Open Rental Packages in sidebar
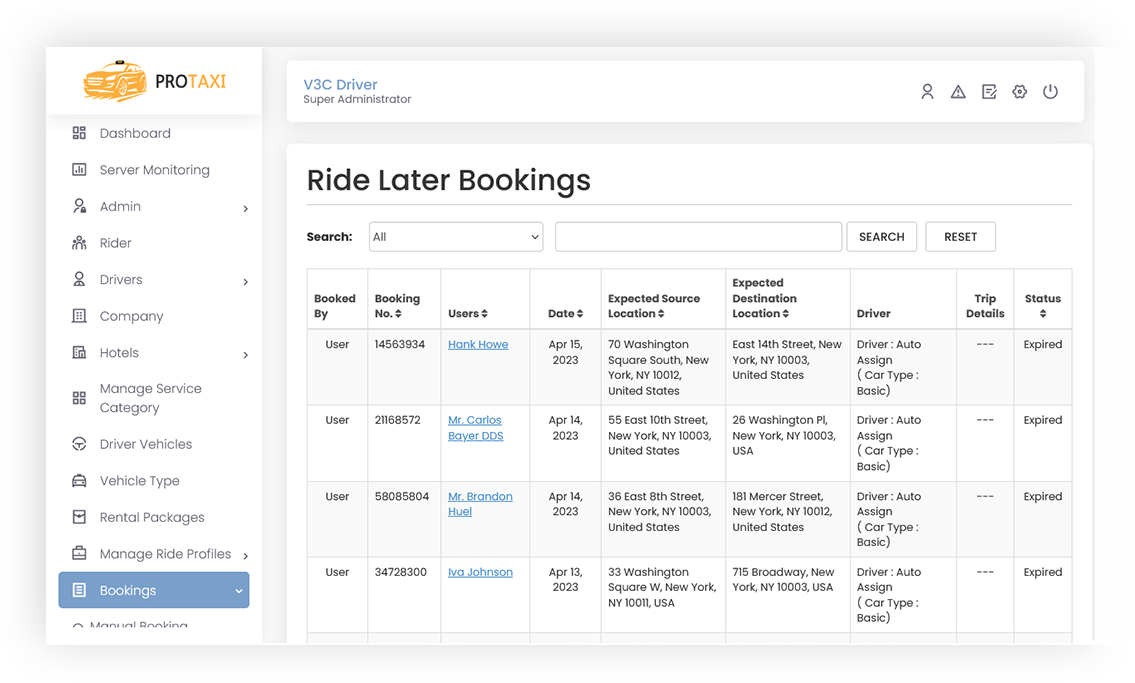The height and width of the screenshot is (683, 1135). pos(152,517)
